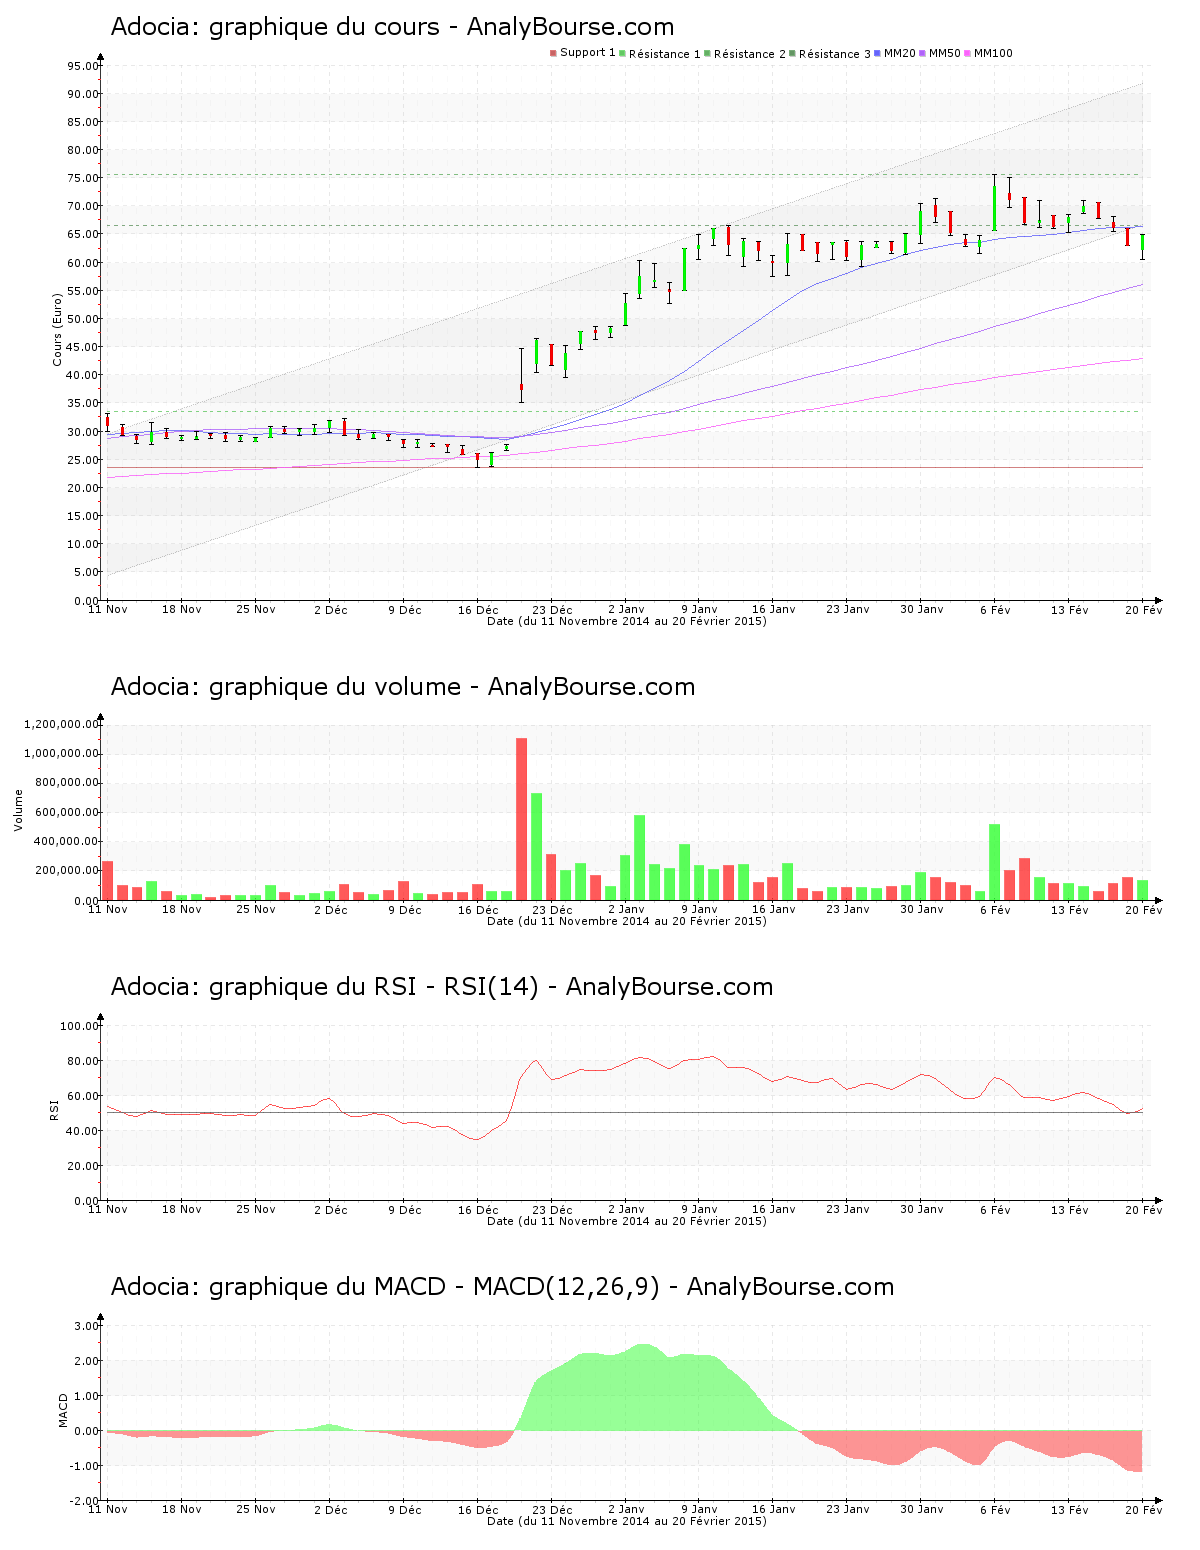Click the 5.00 value on price axis
1200x1550 pixels.
[x=86, y=572]
